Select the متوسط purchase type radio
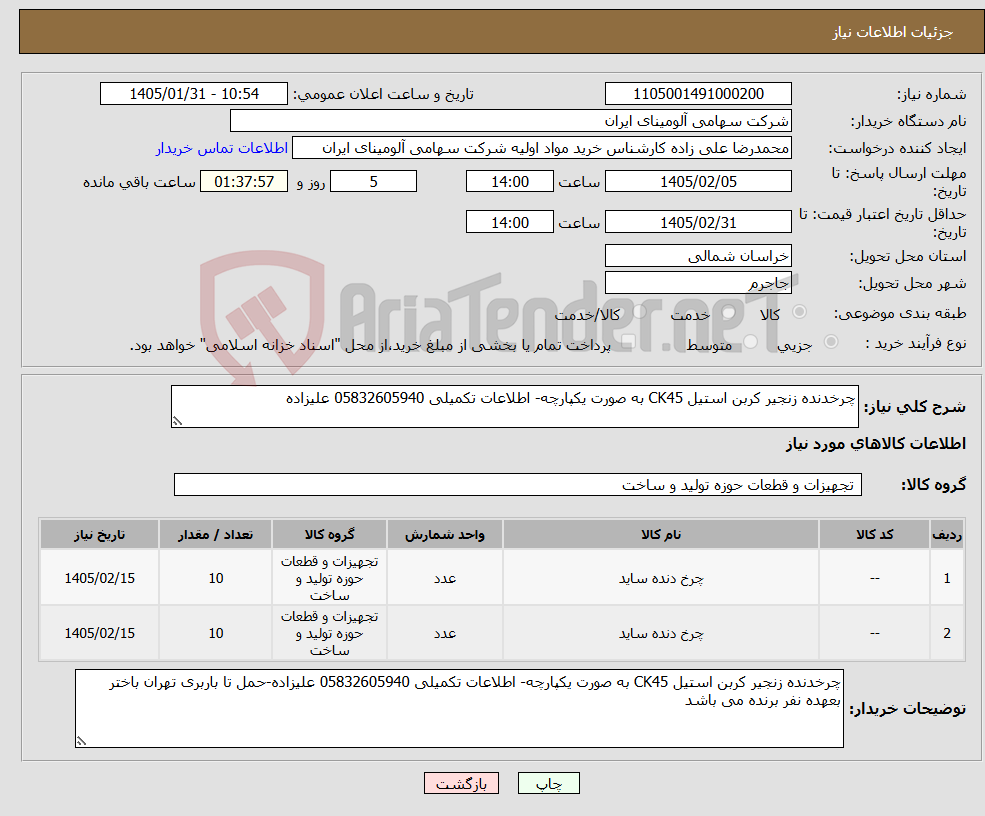The width and height of the screenshot is (985, 816). tap(751, 341)
